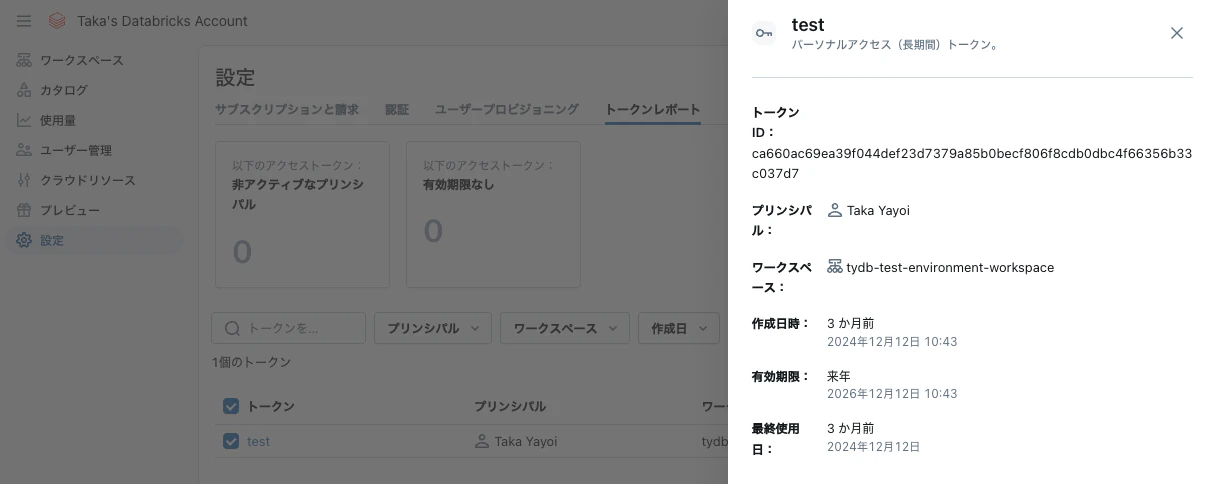
Task: Click the test token link in table
Action: click(258, 441)
